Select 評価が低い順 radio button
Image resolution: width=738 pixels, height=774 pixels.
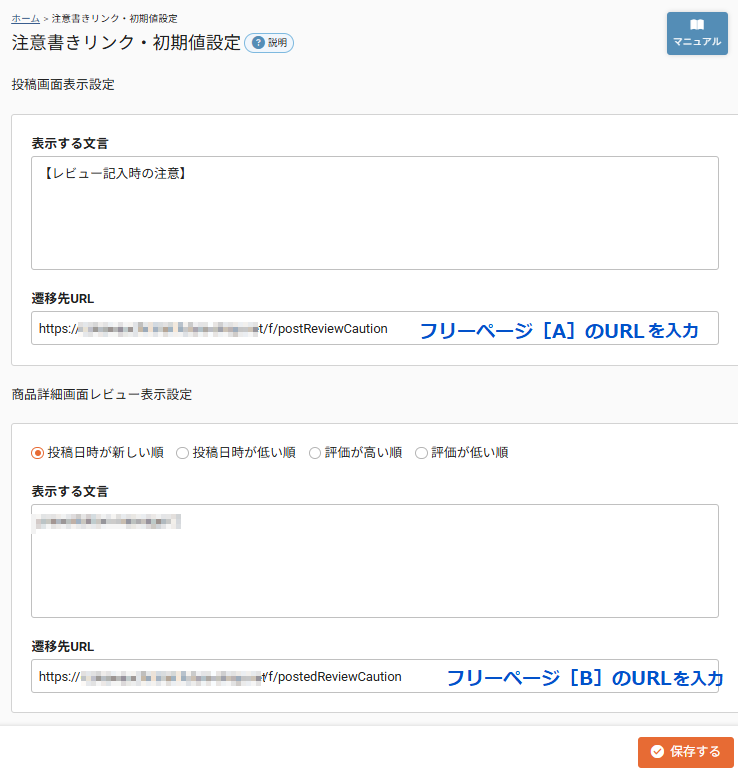(421, 453)
